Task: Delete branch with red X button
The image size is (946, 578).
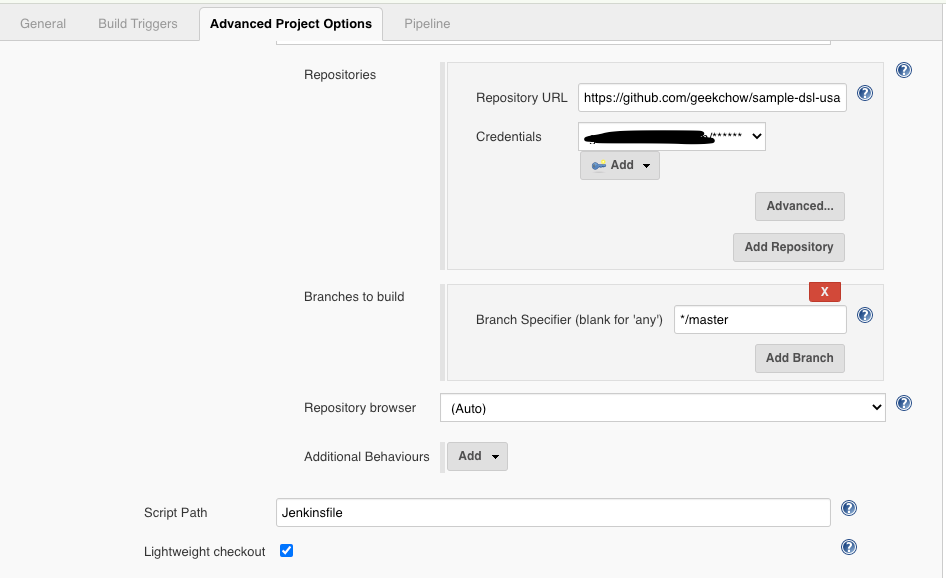Action: pos(825,292)
